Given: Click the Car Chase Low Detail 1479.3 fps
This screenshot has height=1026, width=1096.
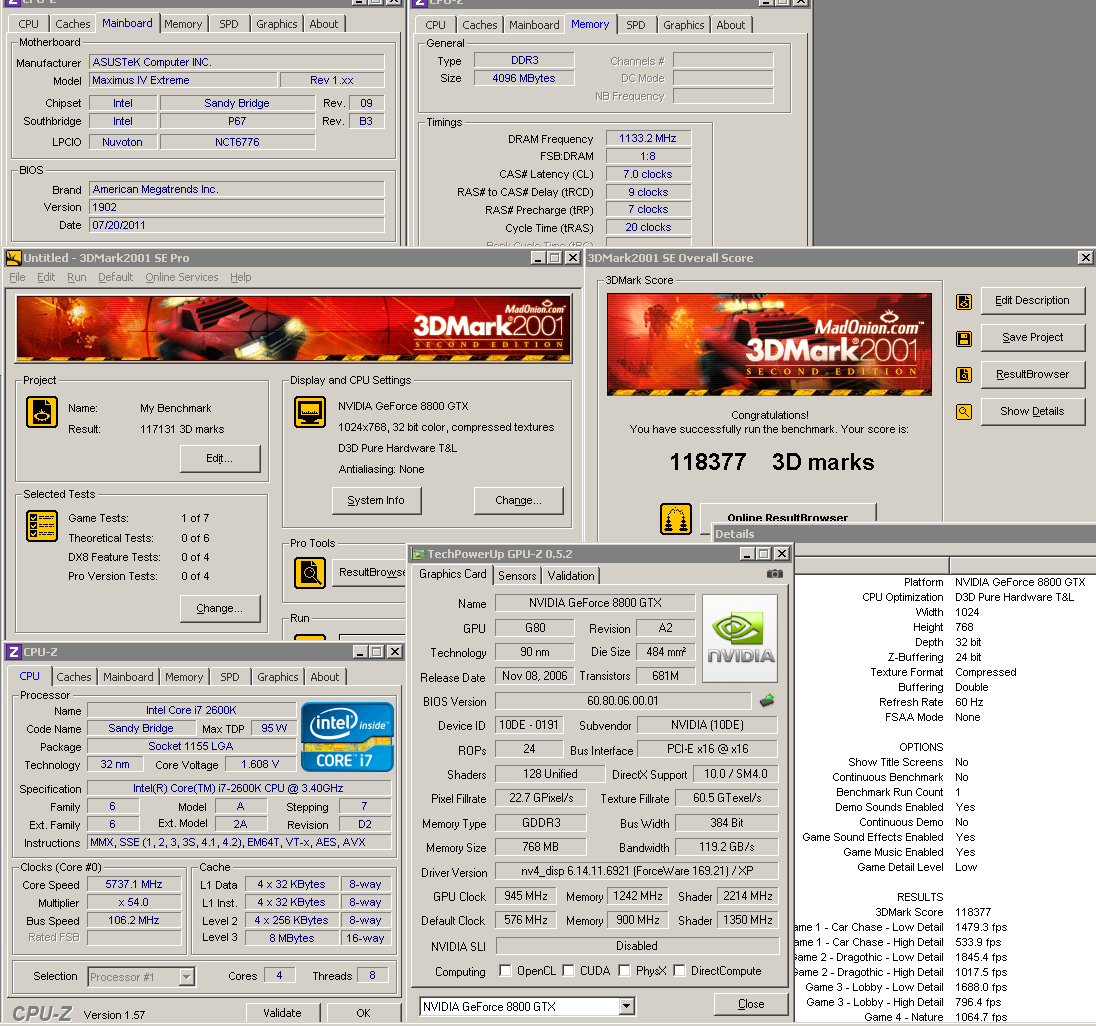Looking at the screenshot, I should pyautogui.click(x=981, y=927).
